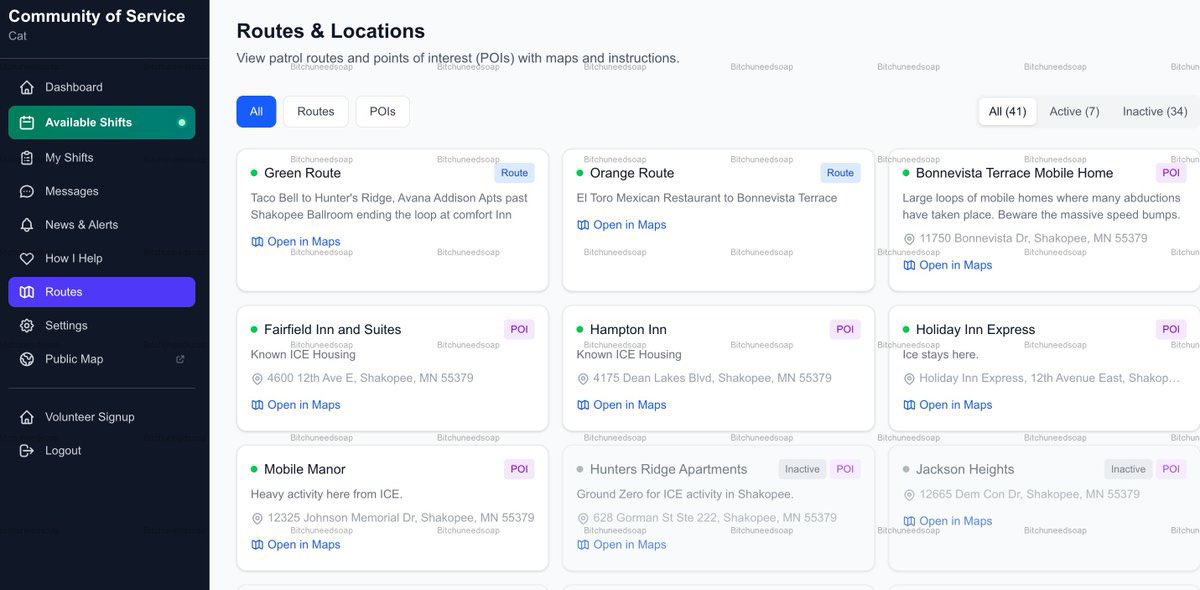The width and height of the screenshot is (1200, 590).
Task: Click address 12665 Dem Con Dr
Action: click(x=1029, y=495)
